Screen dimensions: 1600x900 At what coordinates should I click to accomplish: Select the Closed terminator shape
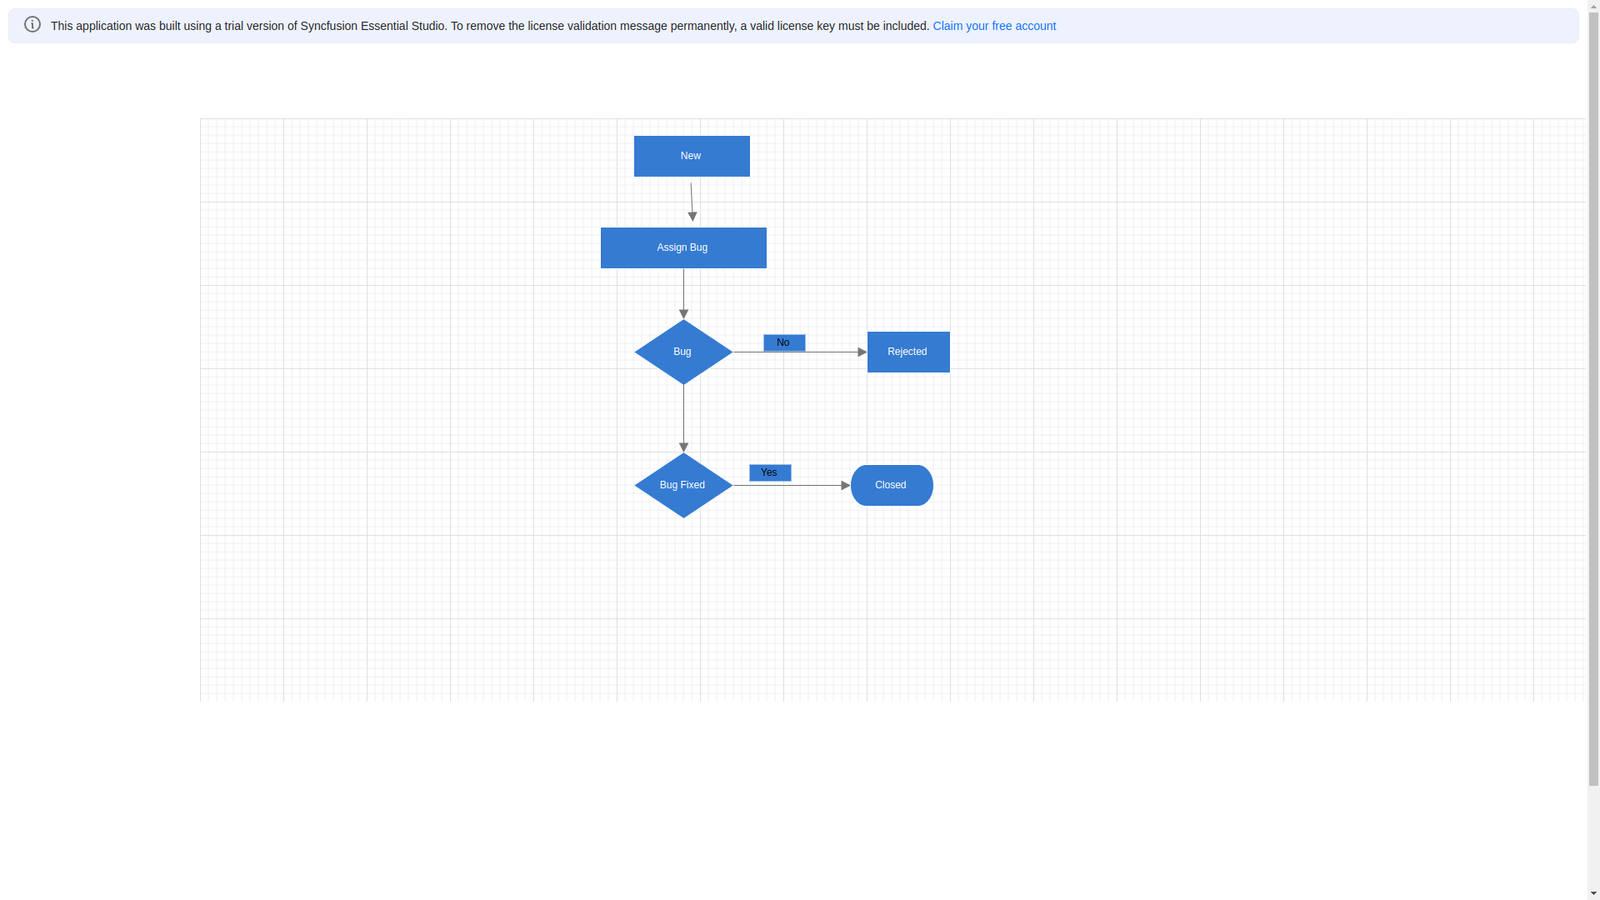[891, 486]
